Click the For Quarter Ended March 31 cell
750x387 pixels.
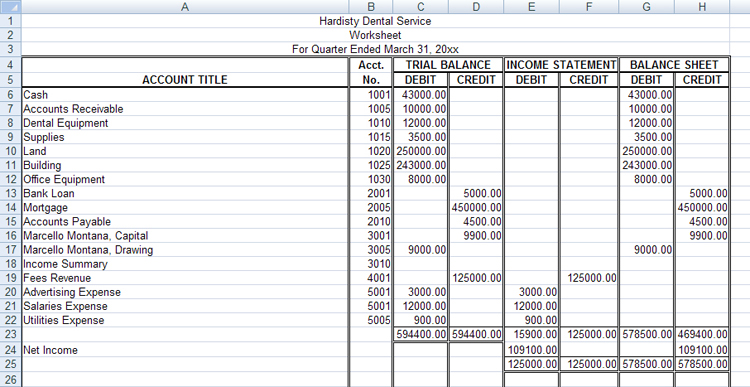click(375, 49)
